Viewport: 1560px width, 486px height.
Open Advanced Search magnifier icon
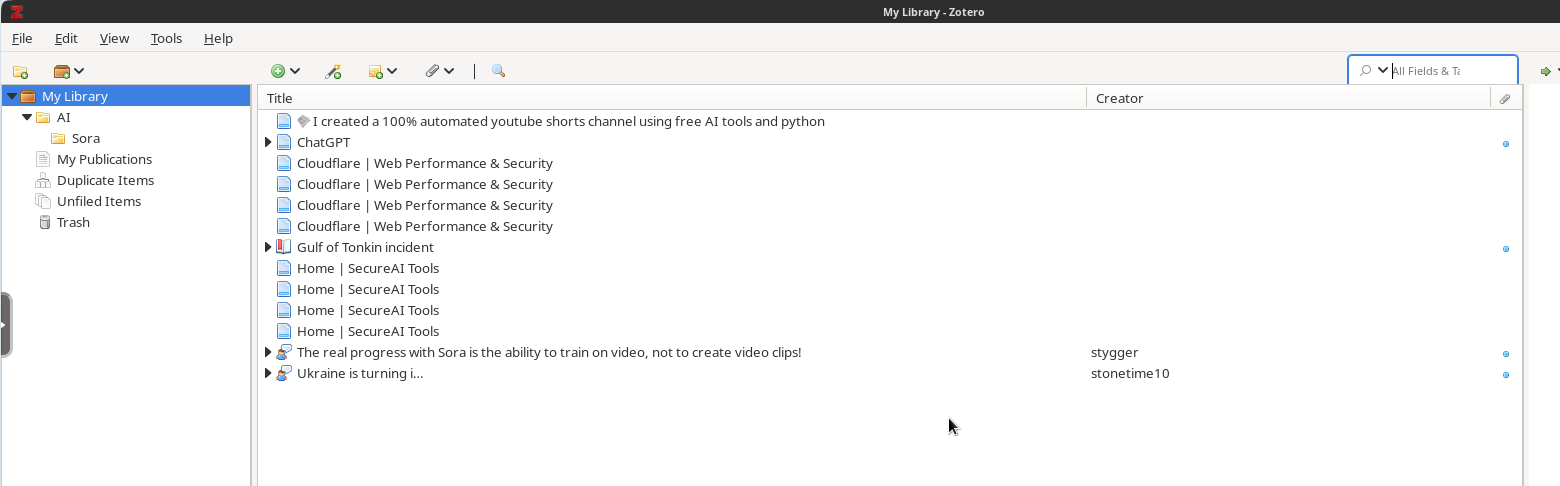click(x=498, y=71)
